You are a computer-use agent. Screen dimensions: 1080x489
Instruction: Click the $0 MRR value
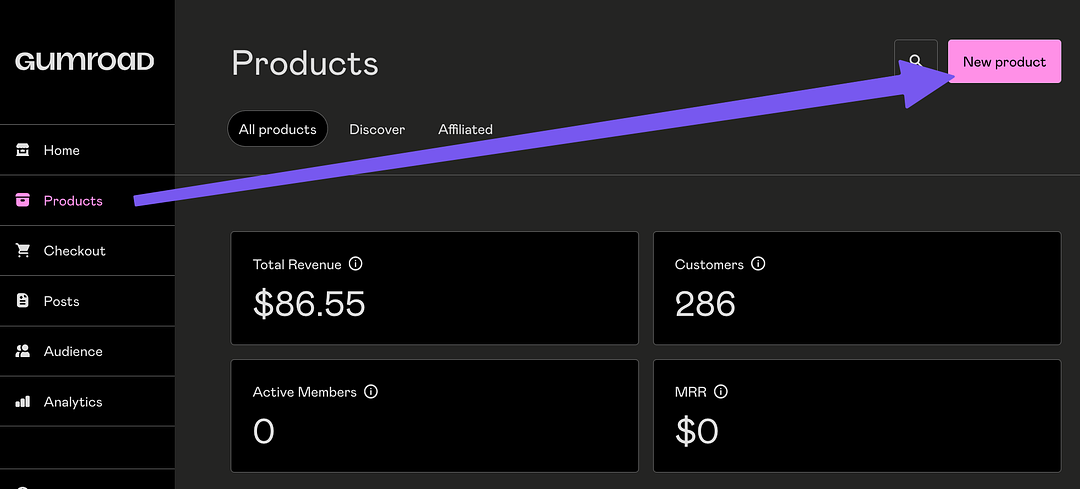pos(697,431)
